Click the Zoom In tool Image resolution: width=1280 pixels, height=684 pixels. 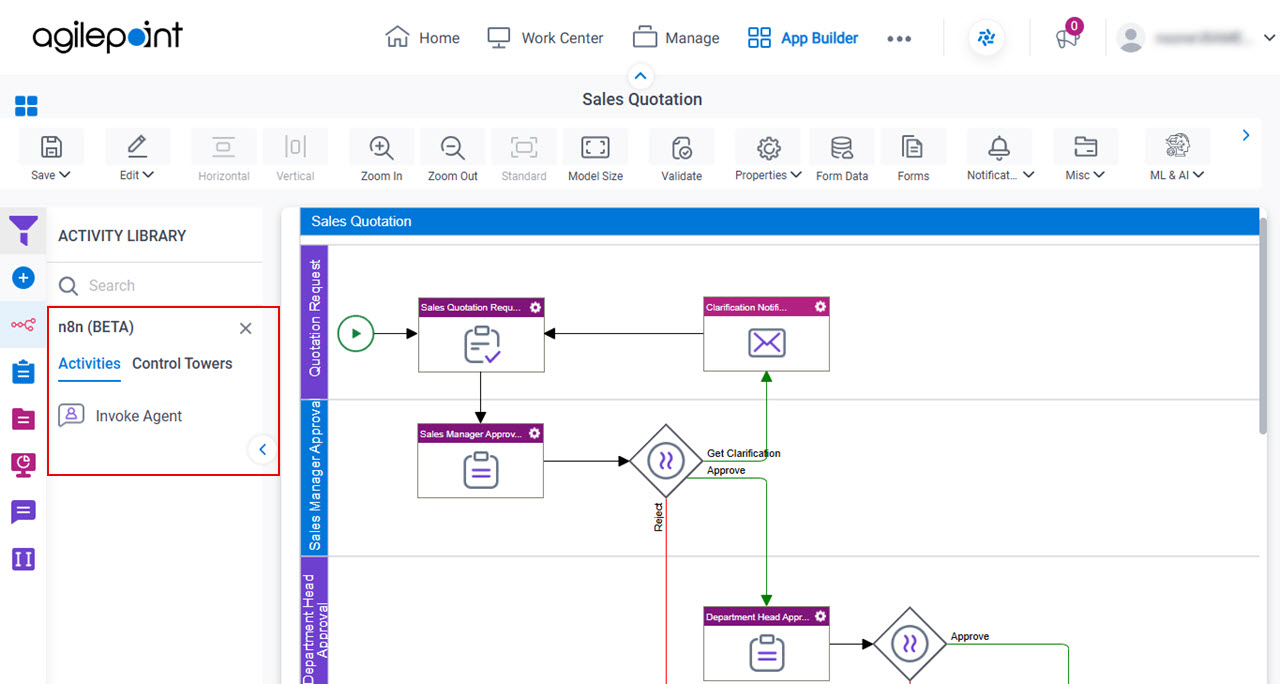381,158
